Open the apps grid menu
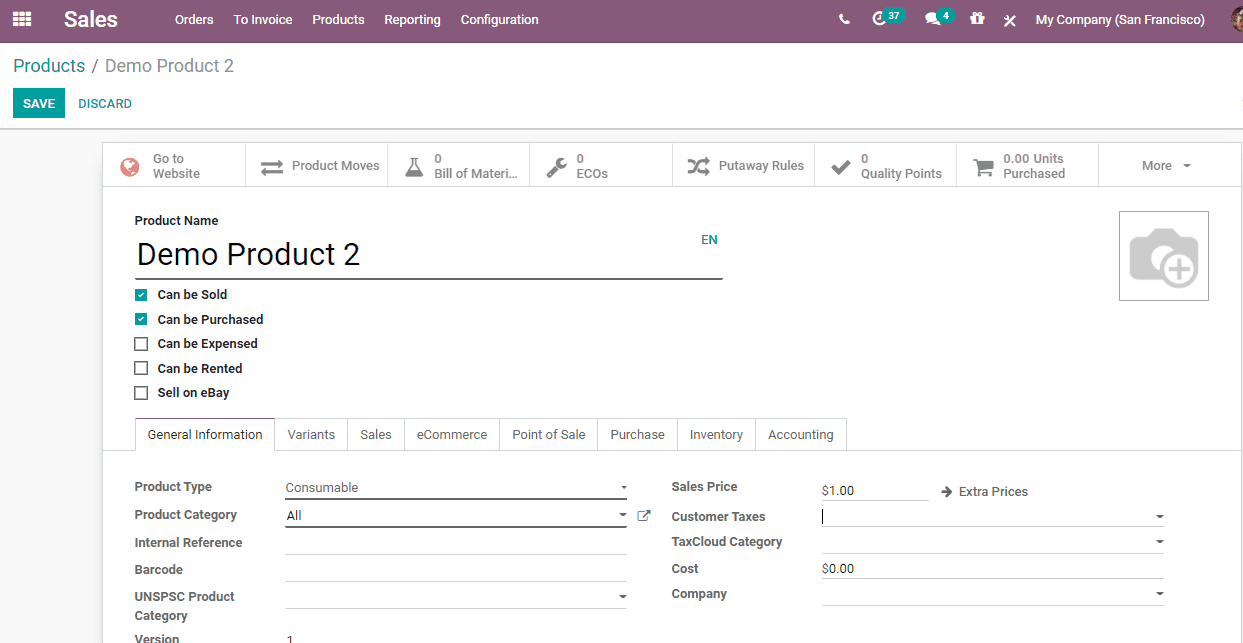Image resolution: width=1243 pixels, height=643 pixels. point(22,19)
